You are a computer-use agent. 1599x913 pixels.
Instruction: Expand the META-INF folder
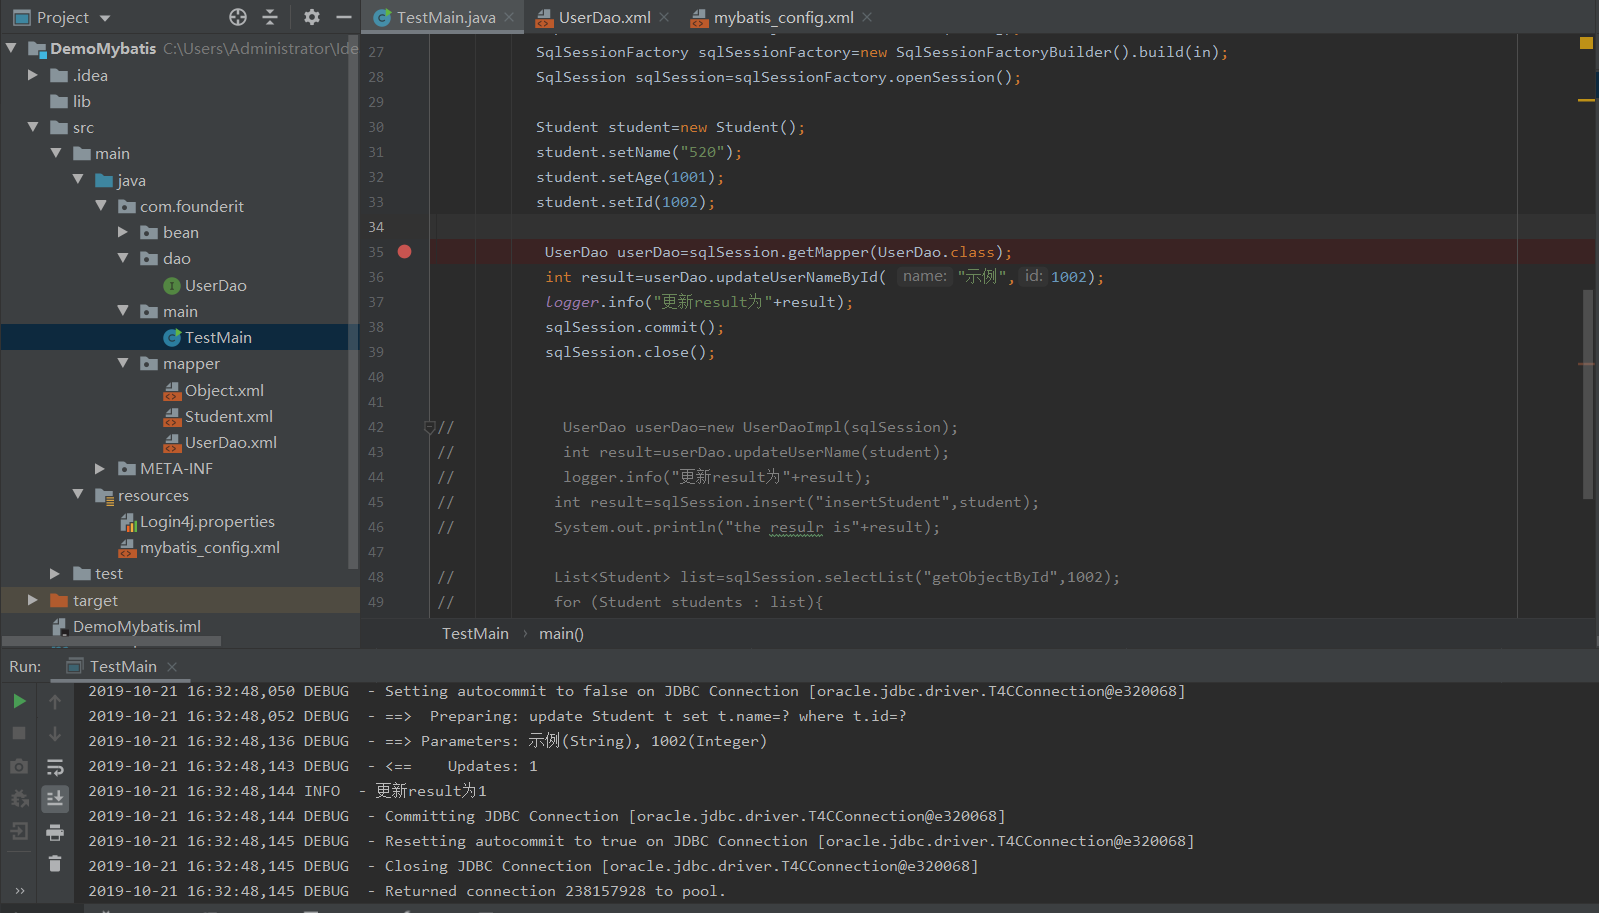pos(100,468)
